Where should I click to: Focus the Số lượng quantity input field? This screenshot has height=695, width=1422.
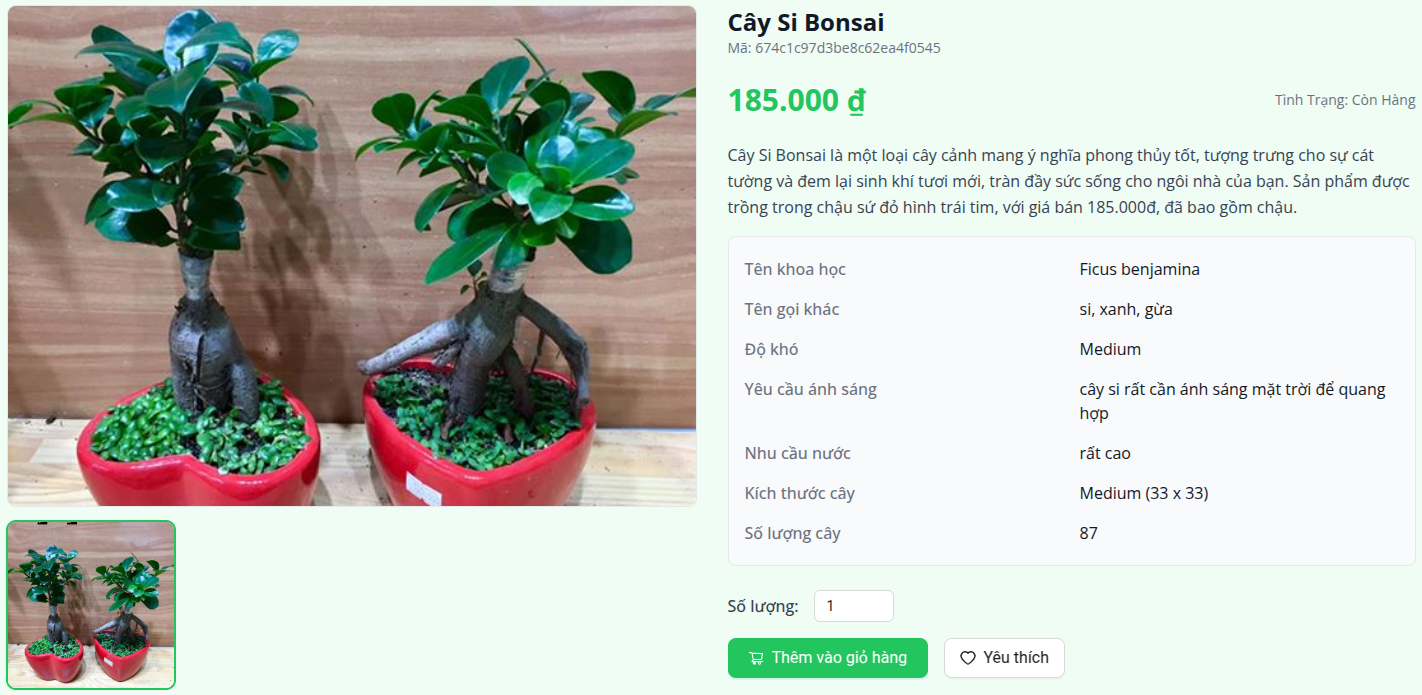[853, 606]
